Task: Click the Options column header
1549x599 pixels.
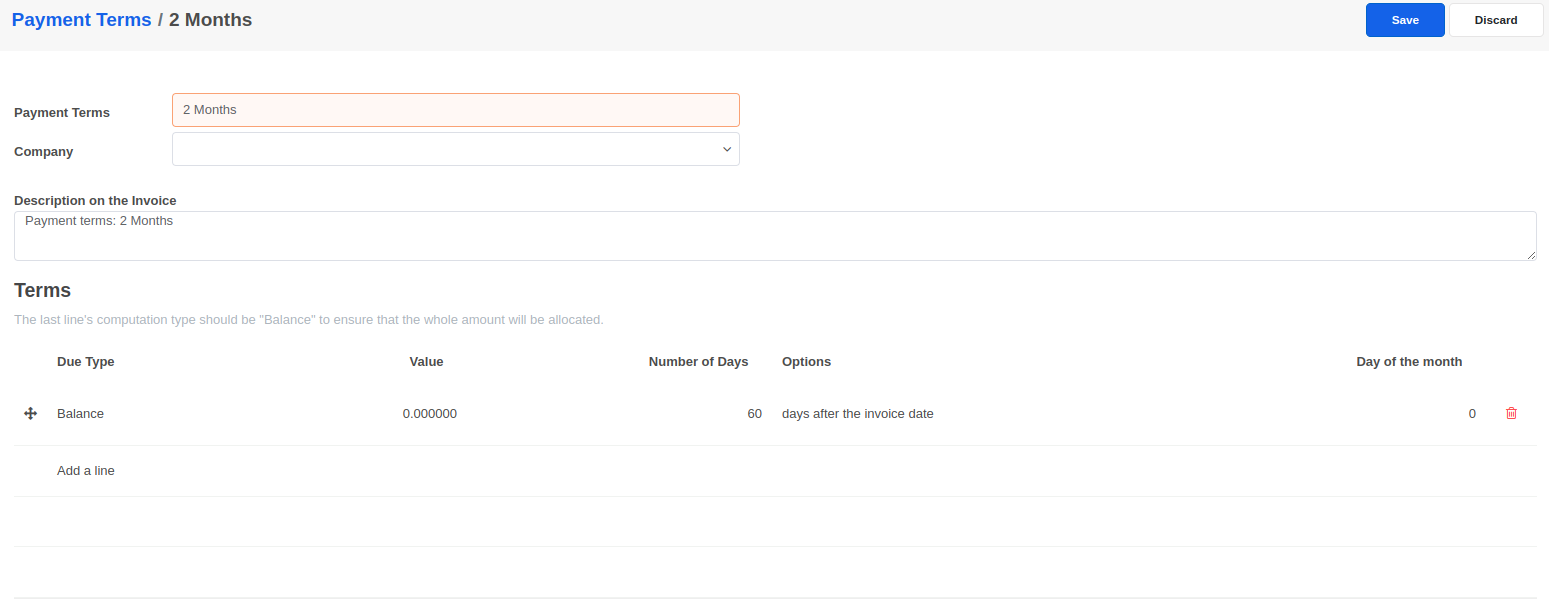Action: (806, 361)
